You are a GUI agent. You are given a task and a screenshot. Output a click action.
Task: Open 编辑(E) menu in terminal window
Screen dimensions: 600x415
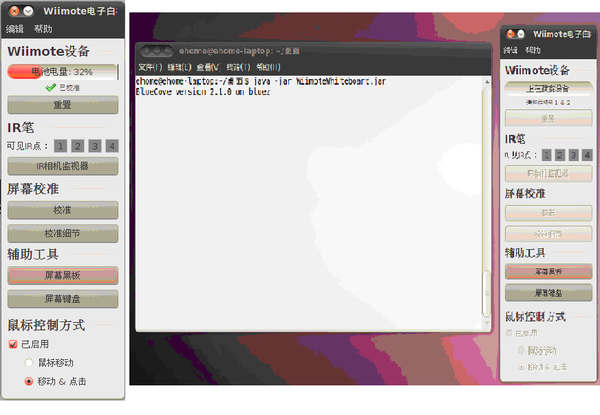coord(179,67)
